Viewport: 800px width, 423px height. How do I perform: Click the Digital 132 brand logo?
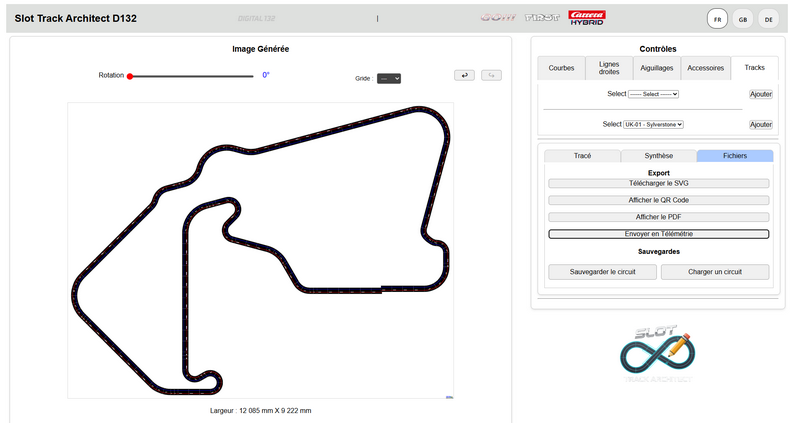tap(257, 18)
